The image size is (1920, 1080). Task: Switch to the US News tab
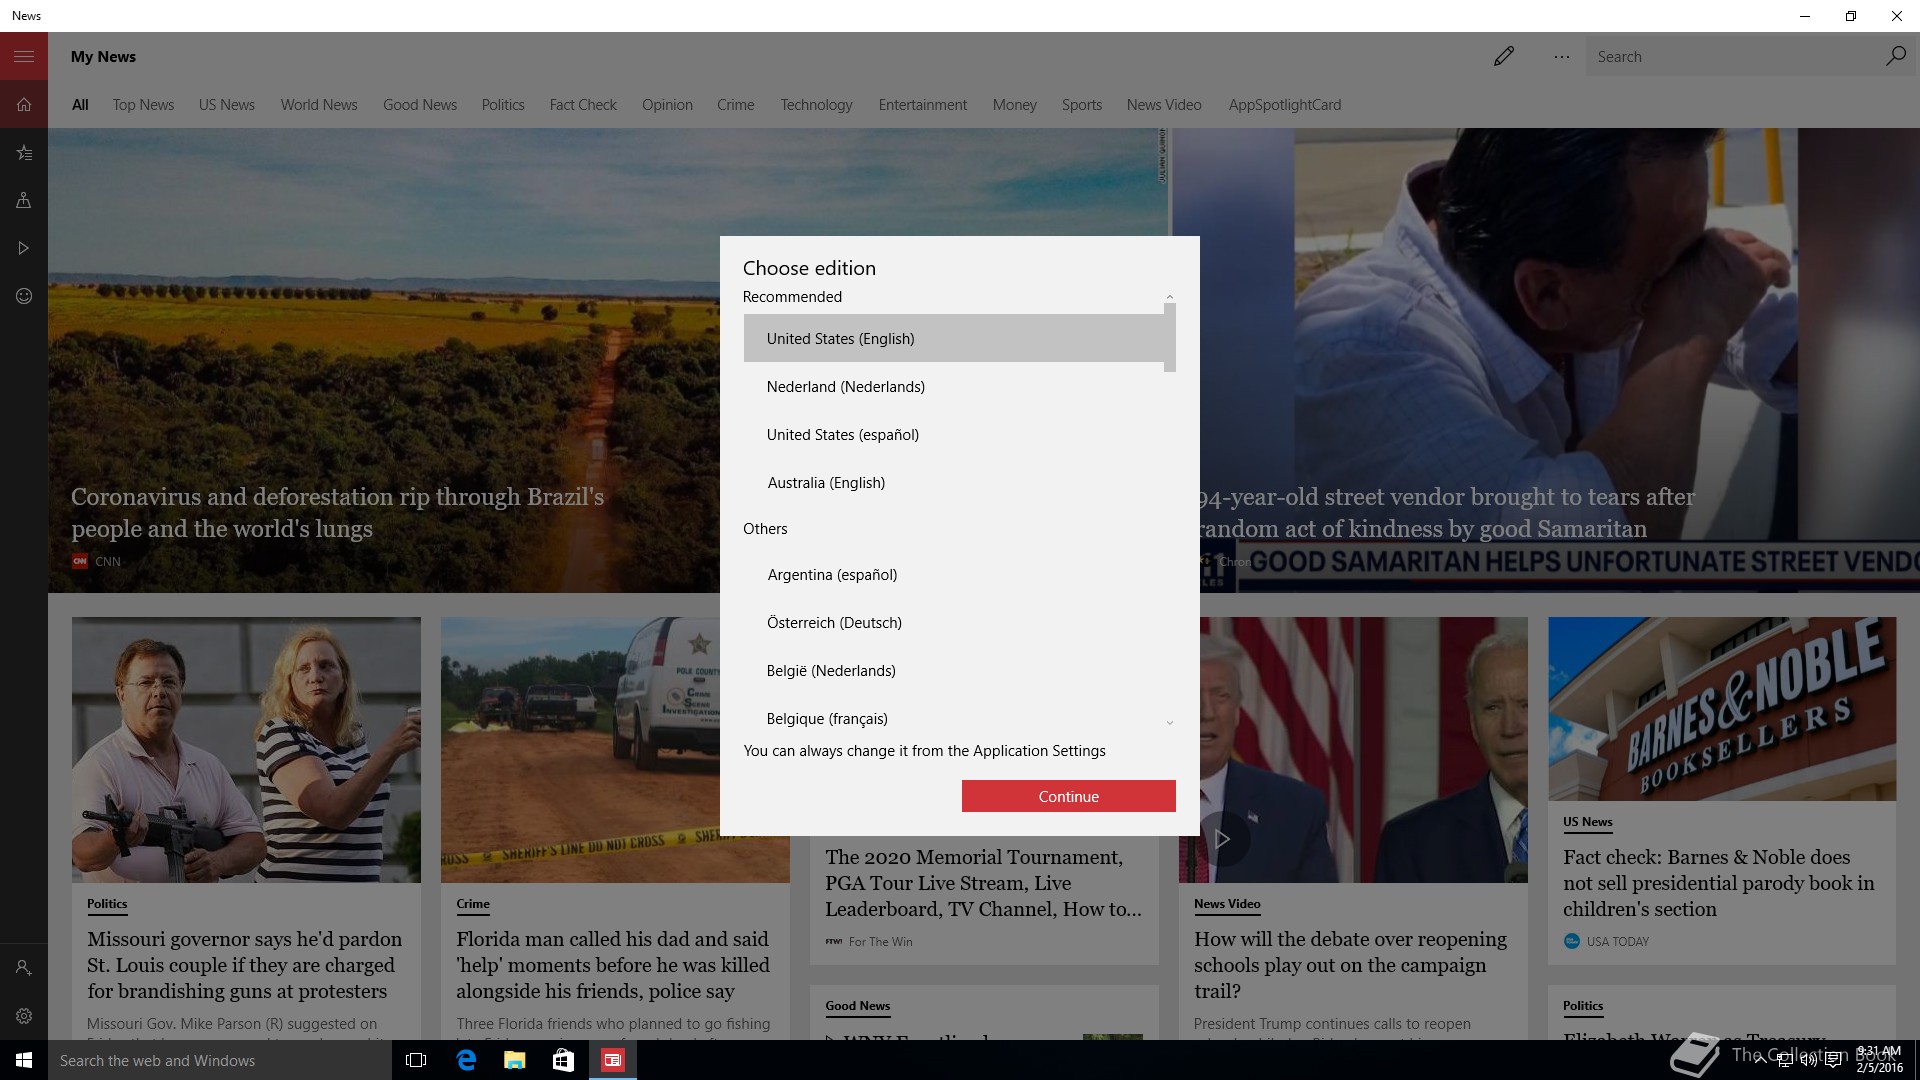click(227, 104)
